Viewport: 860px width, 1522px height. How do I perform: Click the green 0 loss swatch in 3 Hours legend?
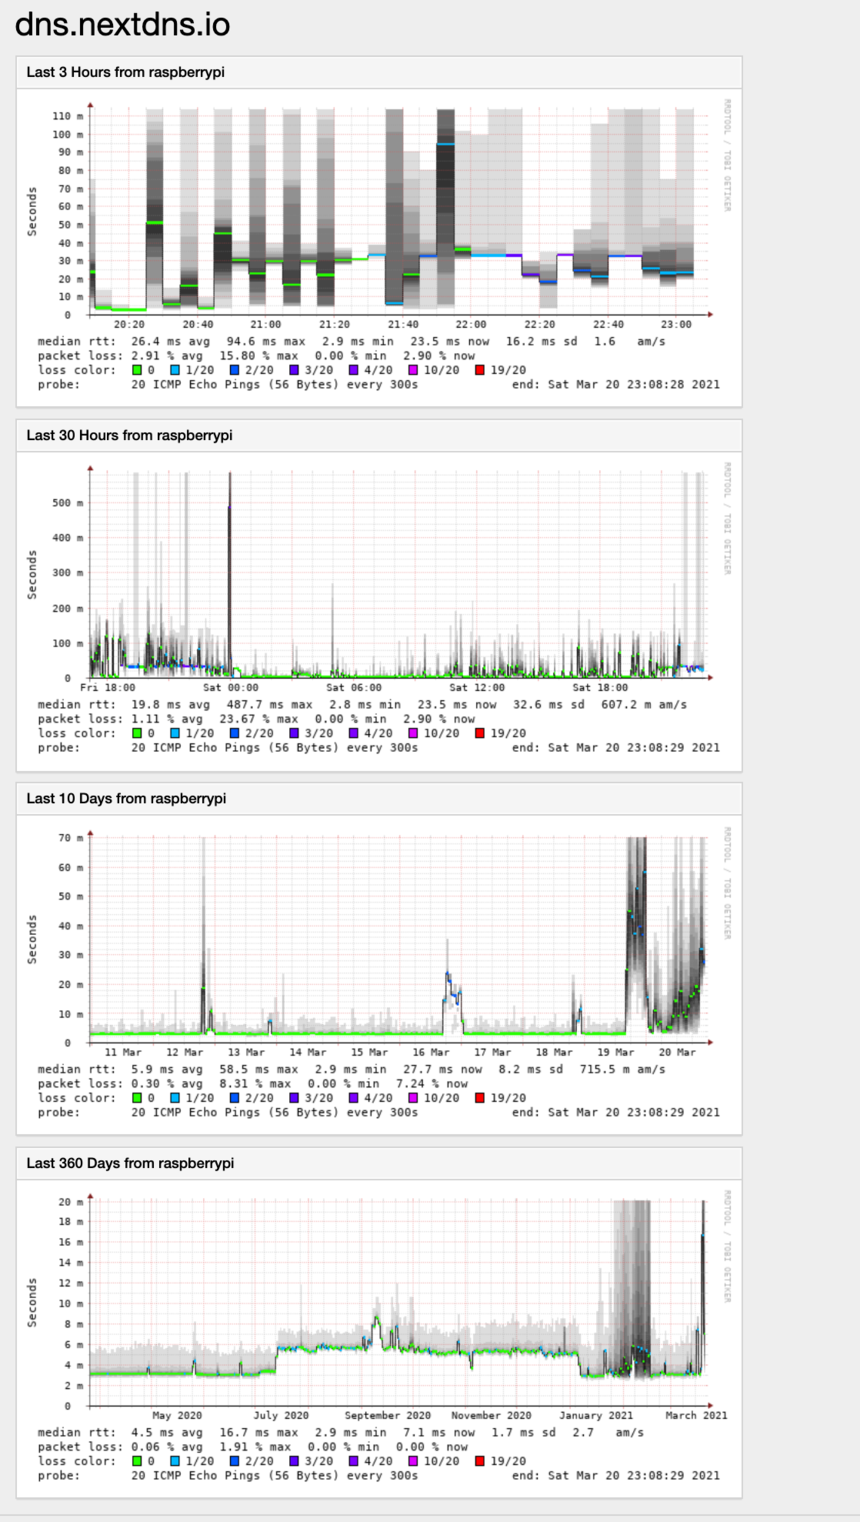(137, 370)
